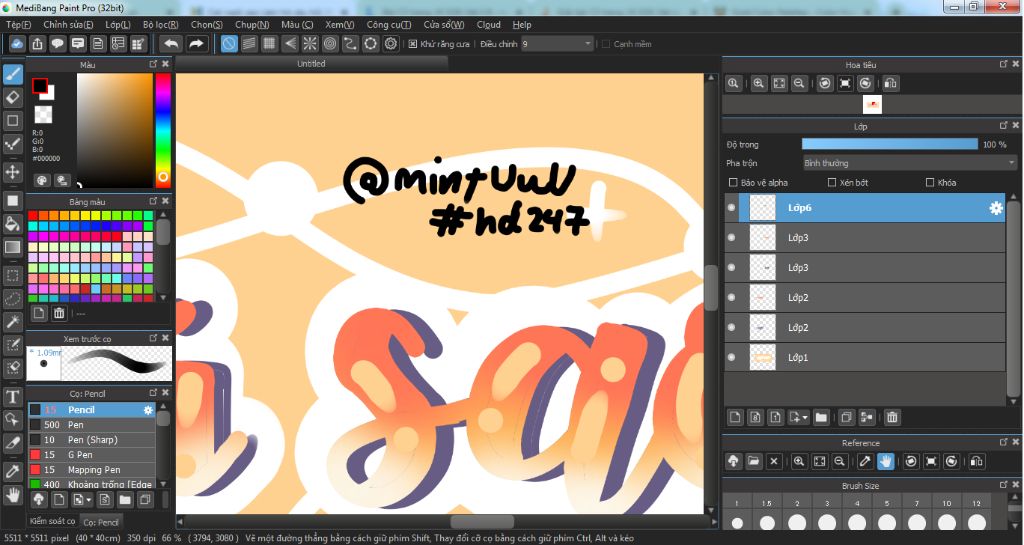Select the G Pen brush

(x=91, y=454)
